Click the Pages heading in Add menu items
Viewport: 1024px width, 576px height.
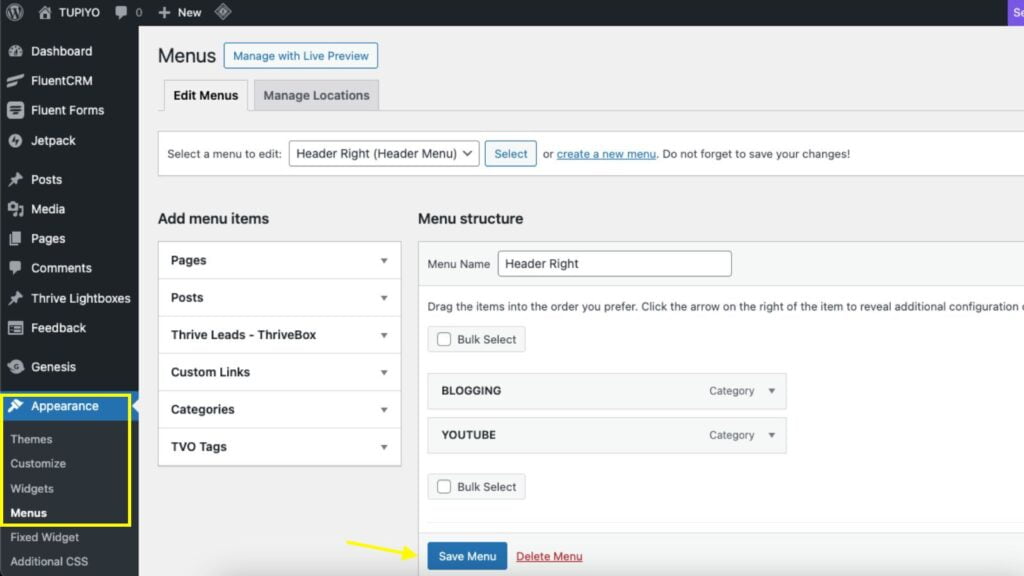click(189, 261)
